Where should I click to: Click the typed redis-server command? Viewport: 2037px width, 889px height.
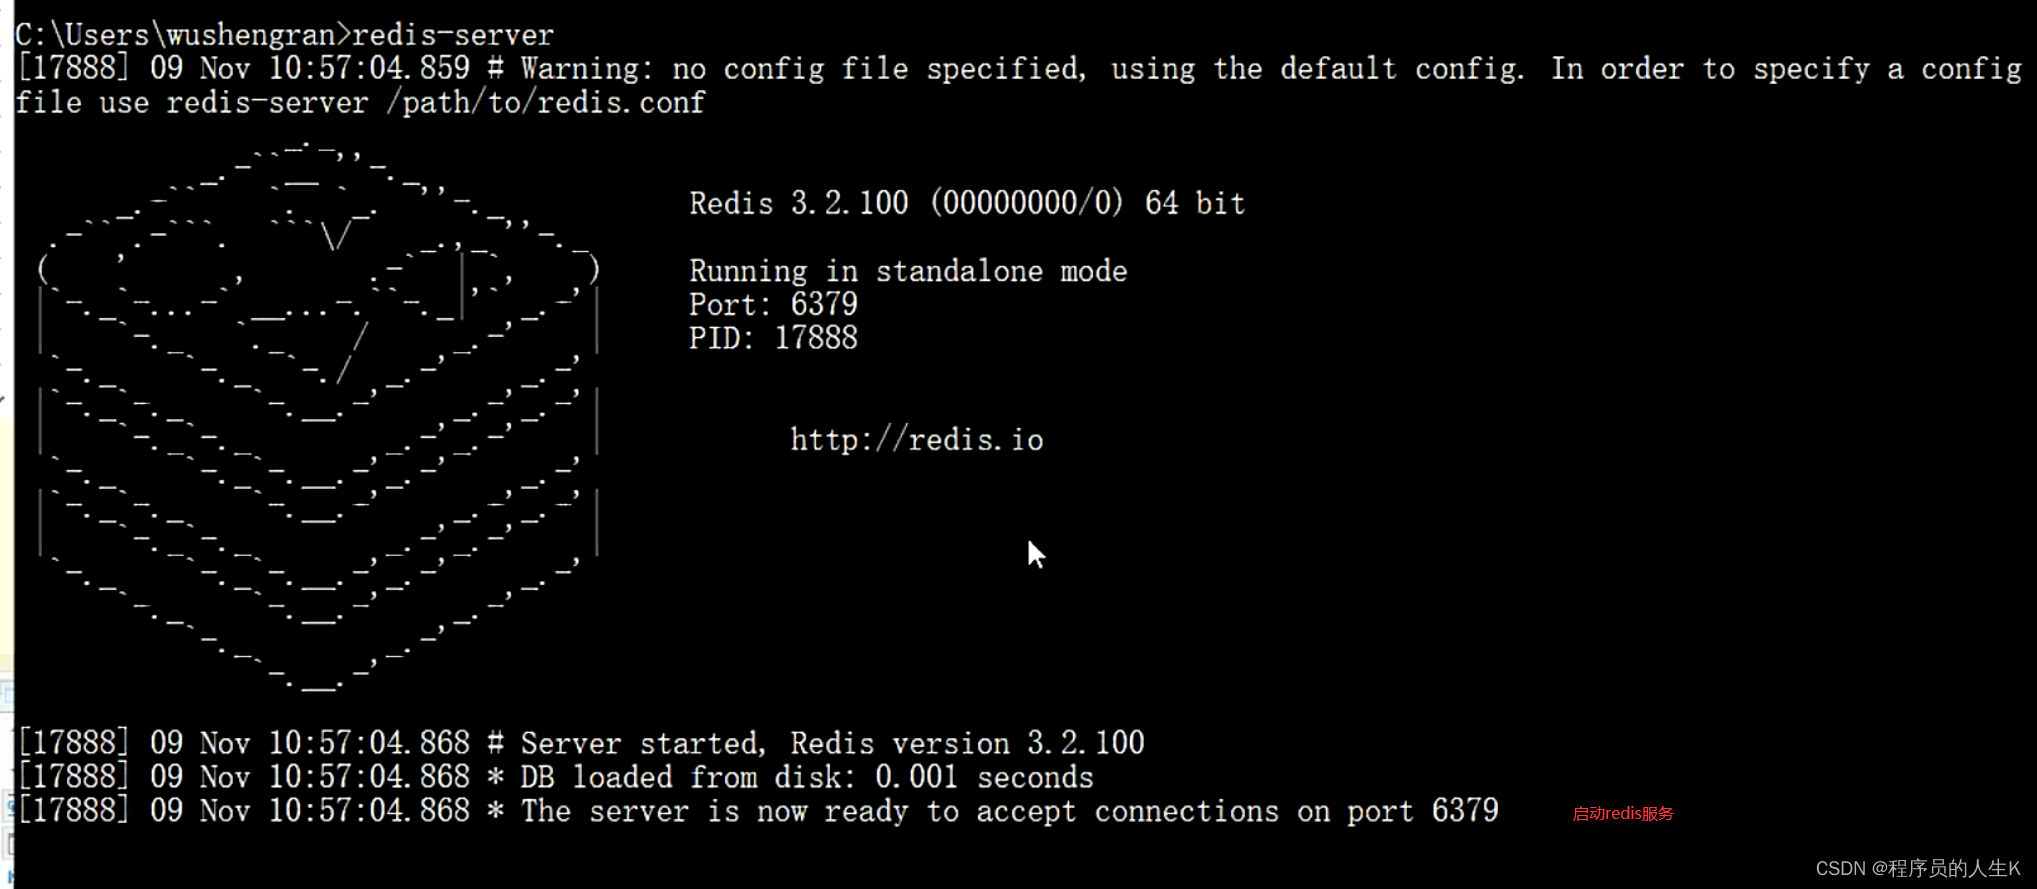point(452,35)
